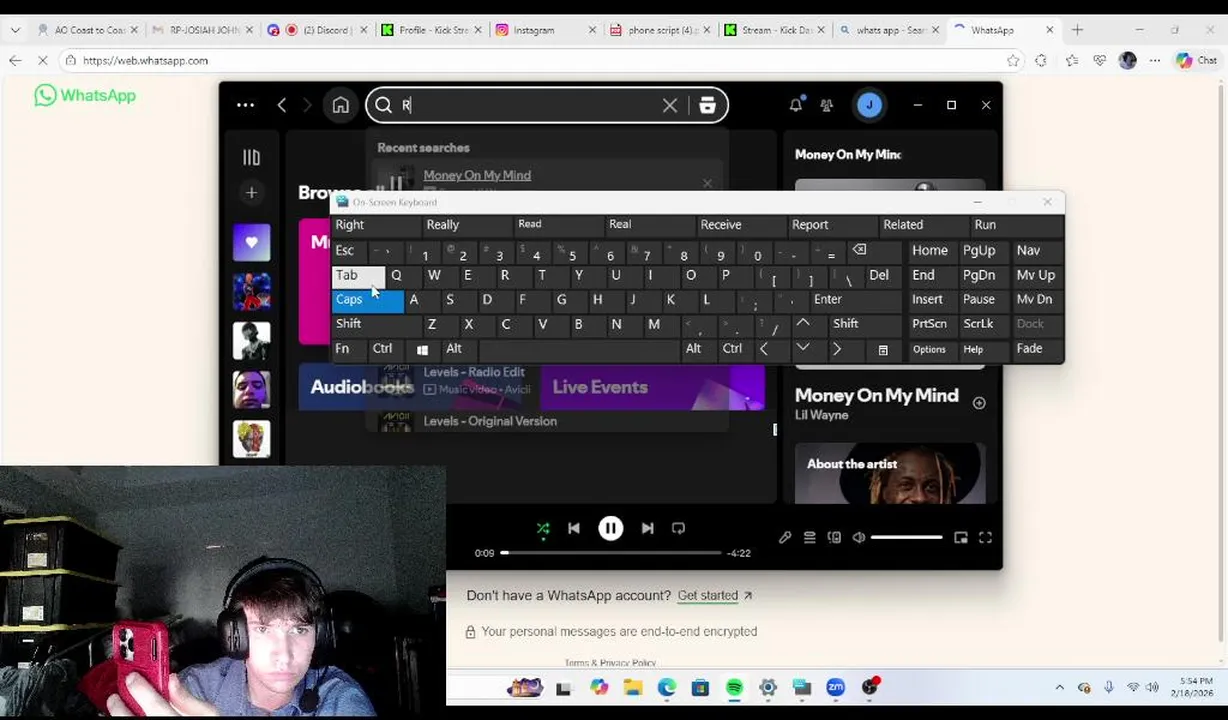Switch to phone script browser tab
Viewport: 1228px width, 720px height.
660,30
